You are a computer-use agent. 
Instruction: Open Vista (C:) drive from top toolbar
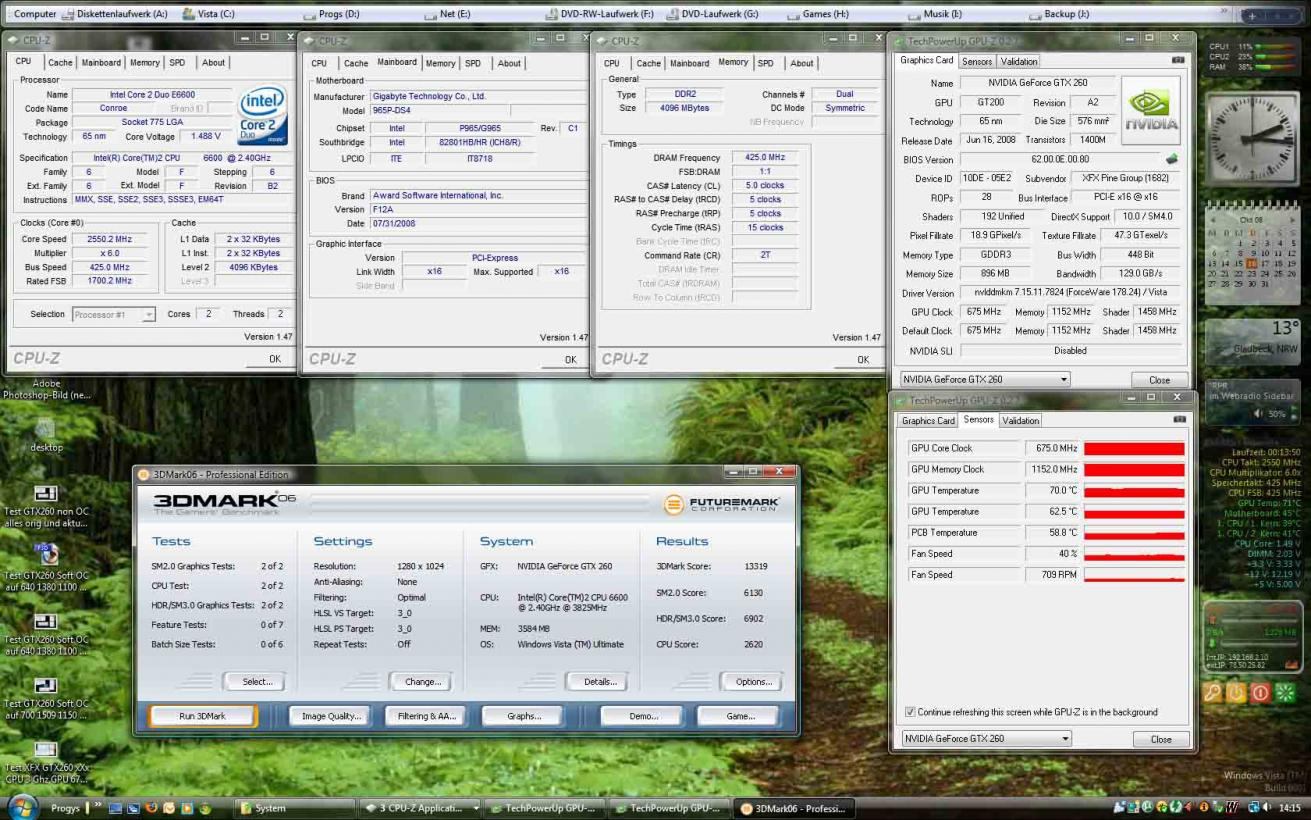point(207,14)
